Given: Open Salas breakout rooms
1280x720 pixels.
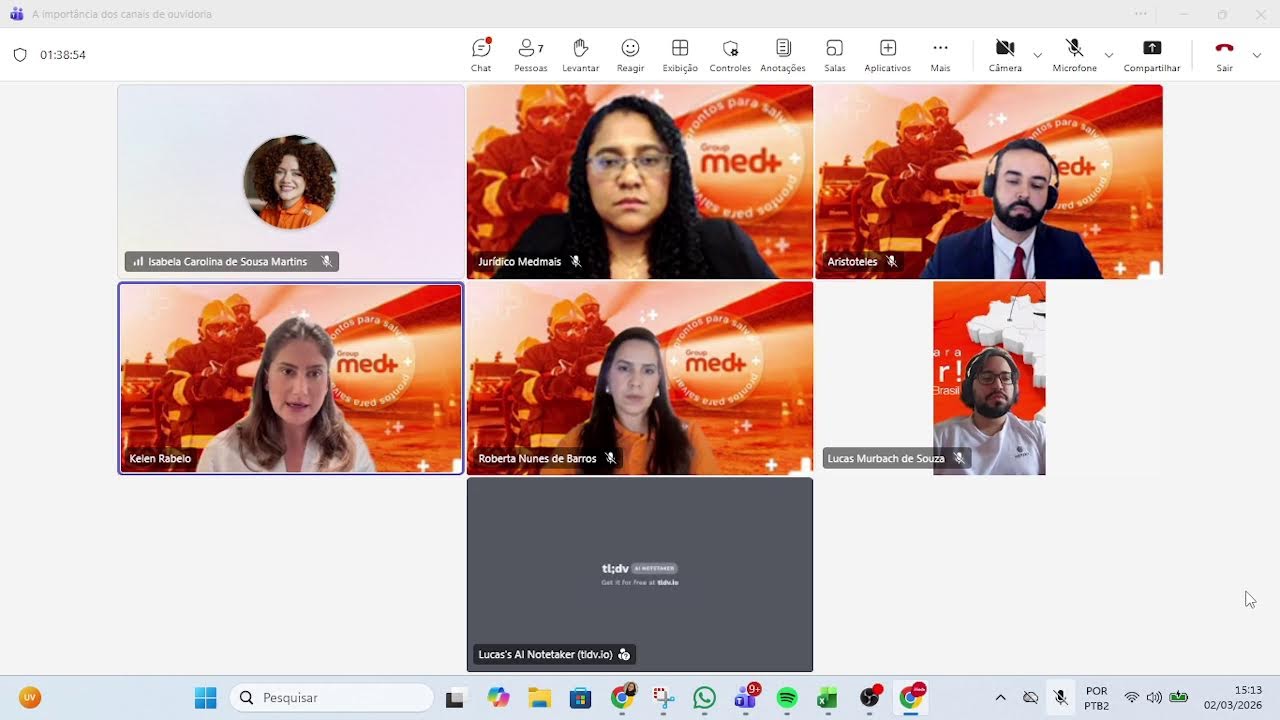Looking at the screenshot, I should [x=835, y=55].
